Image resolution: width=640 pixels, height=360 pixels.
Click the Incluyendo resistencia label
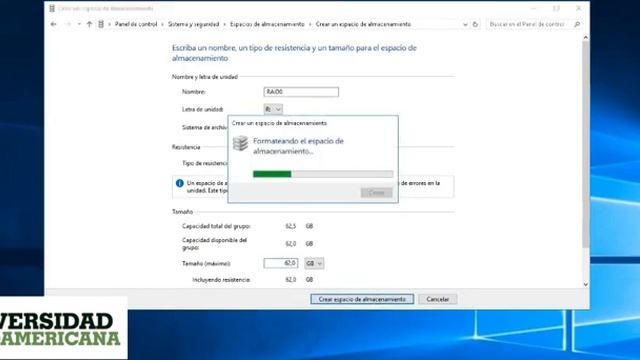[x=221, y=280]
